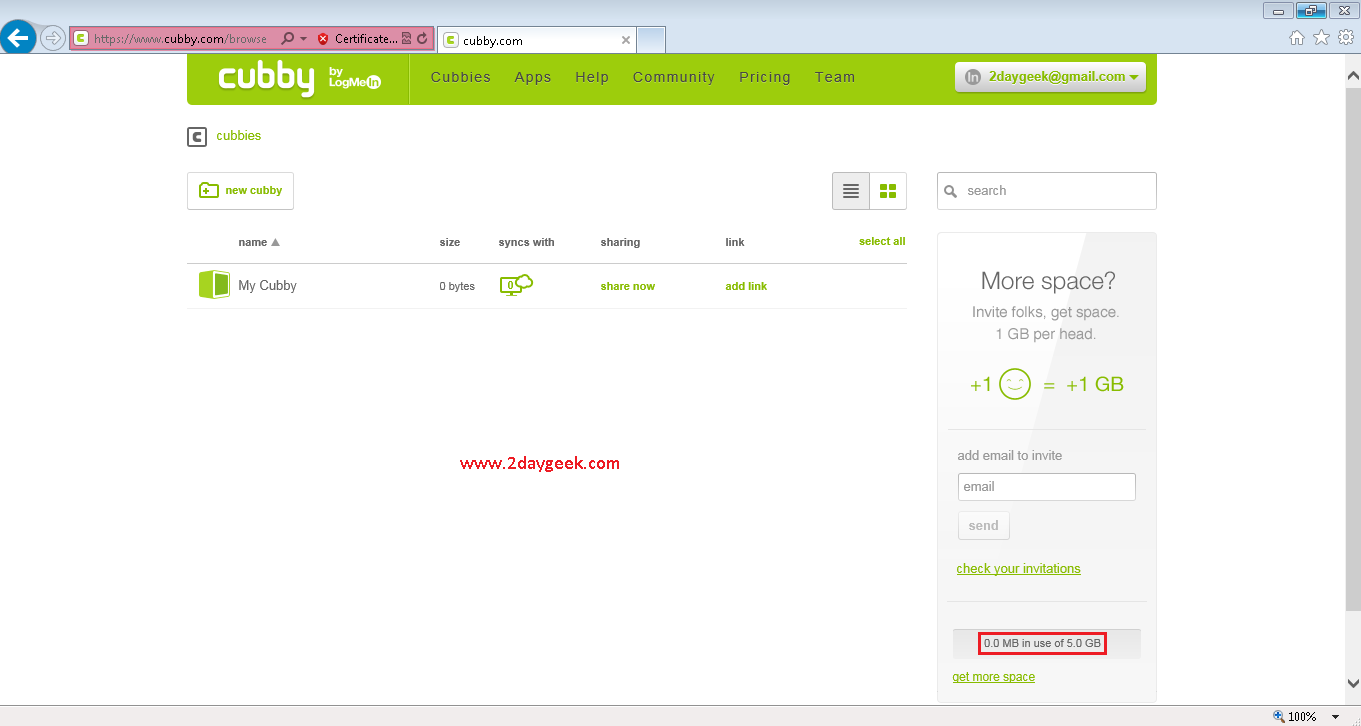
Task: Click the storage usage bar
Action: coord(1046,644)
